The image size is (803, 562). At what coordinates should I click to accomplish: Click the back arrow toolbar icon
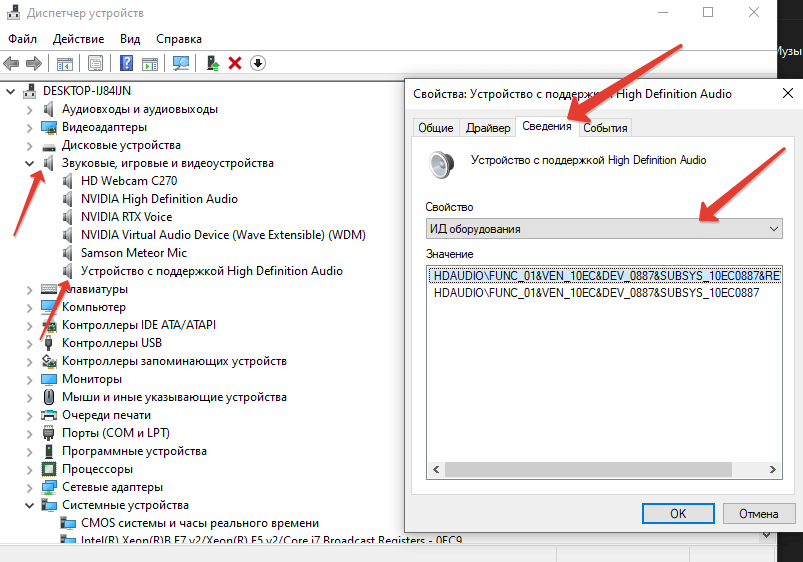pyautogui.click(x=12, y=64)
